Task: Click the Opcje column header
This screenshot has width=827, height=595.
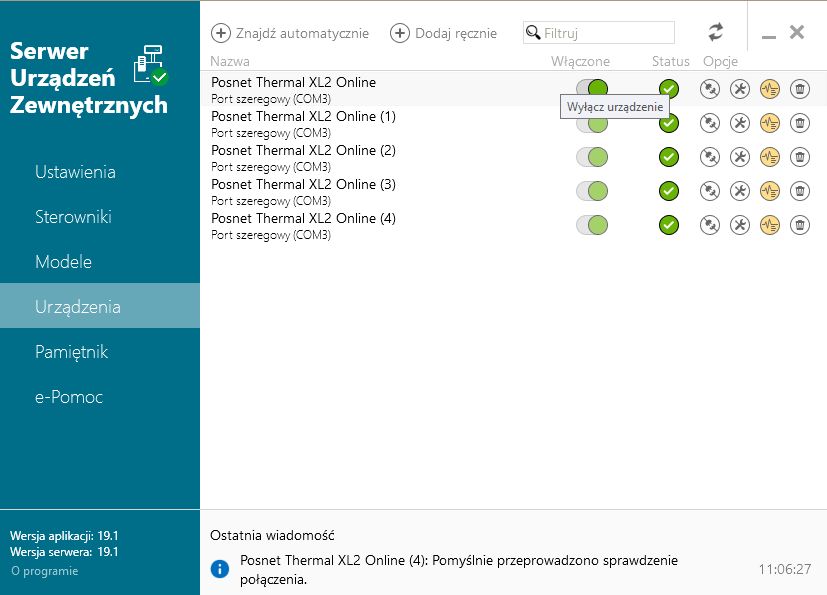Action: pos(720,62)
